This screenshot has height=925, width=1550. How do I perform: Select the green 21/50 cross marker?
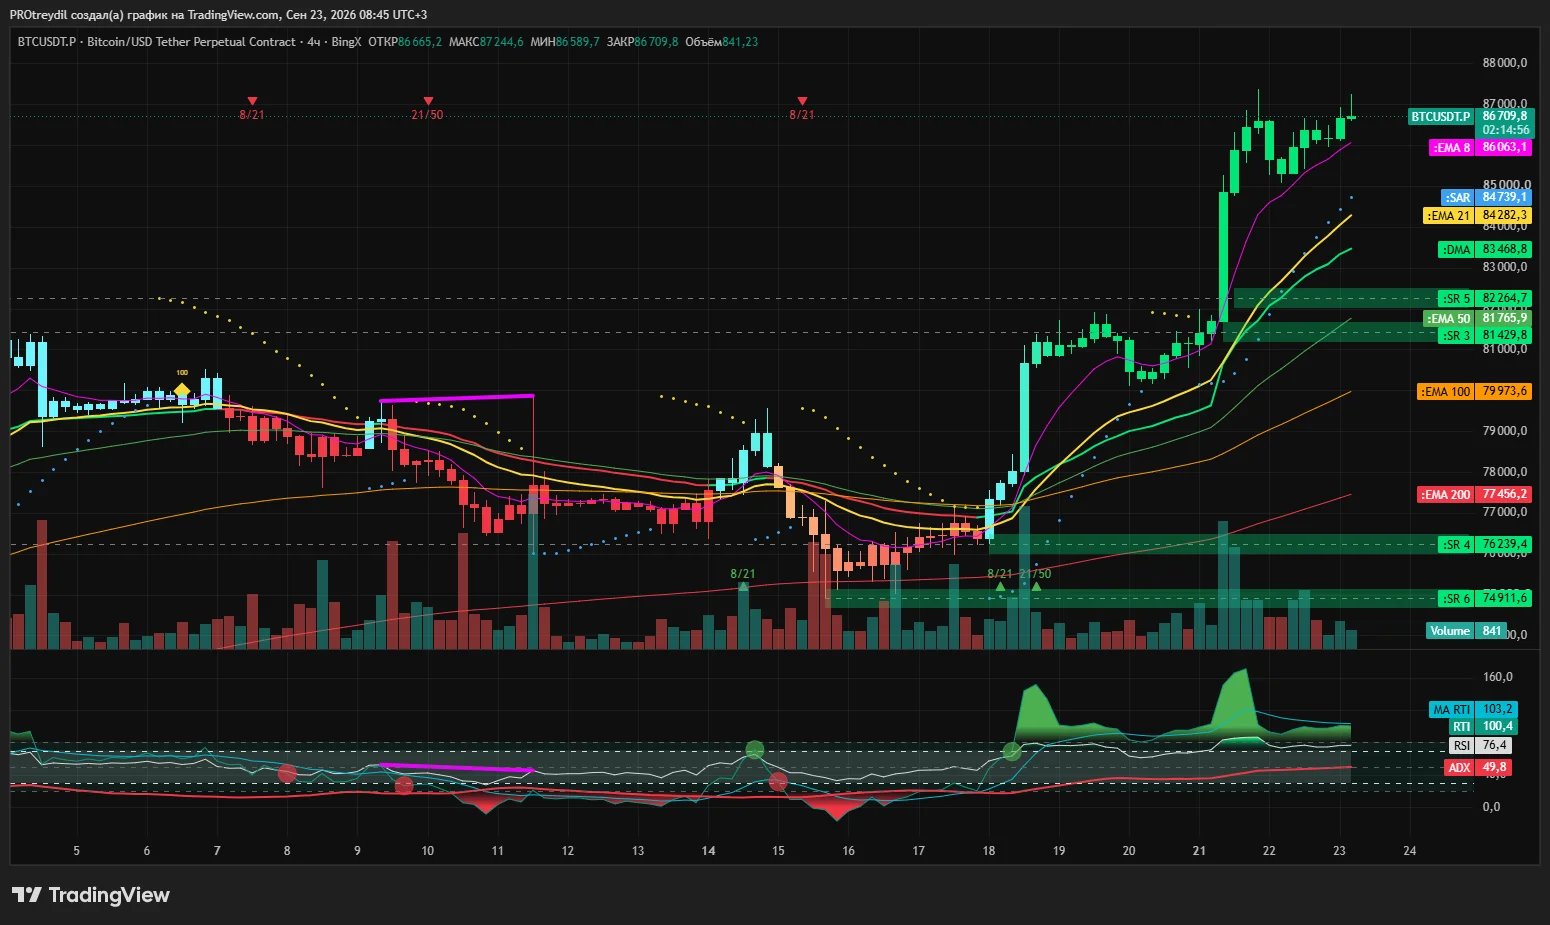coord(1036,580)
